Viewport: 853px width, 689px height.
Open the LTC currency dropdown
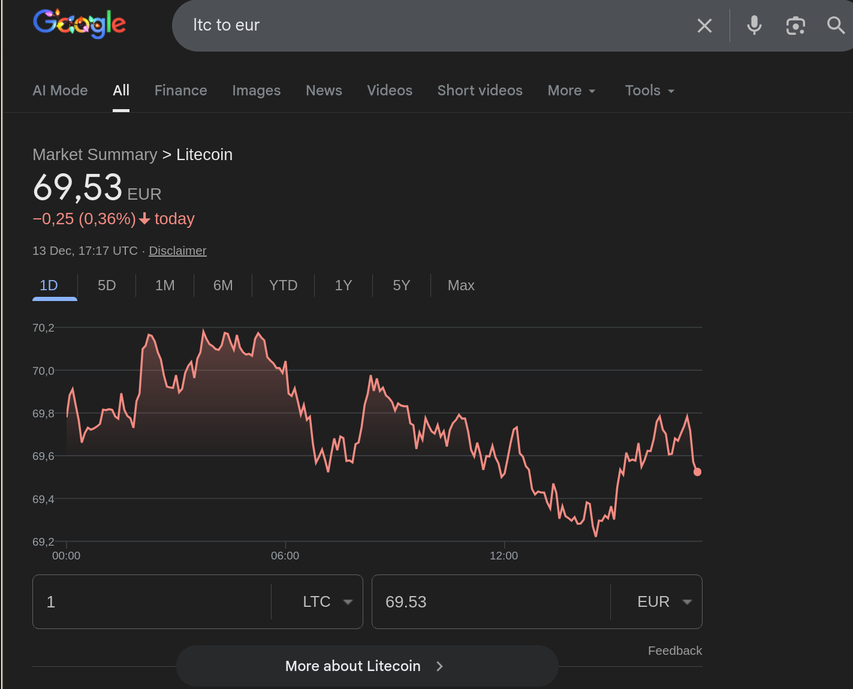pos(327,602)
